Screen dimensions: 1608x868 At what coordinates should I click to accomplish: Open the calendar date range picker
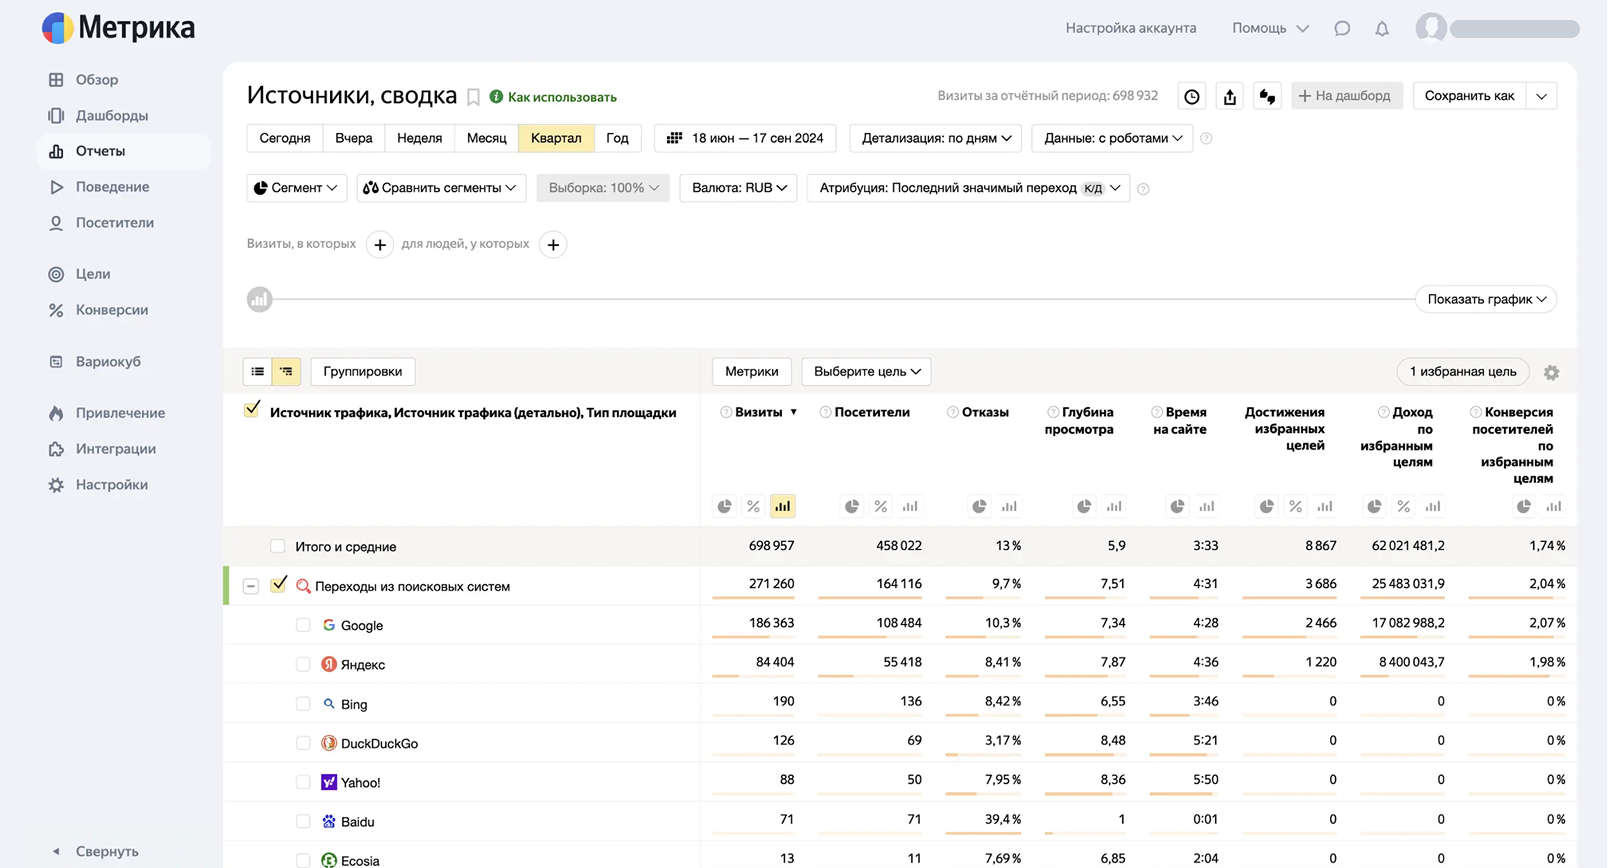click(745, 138)
